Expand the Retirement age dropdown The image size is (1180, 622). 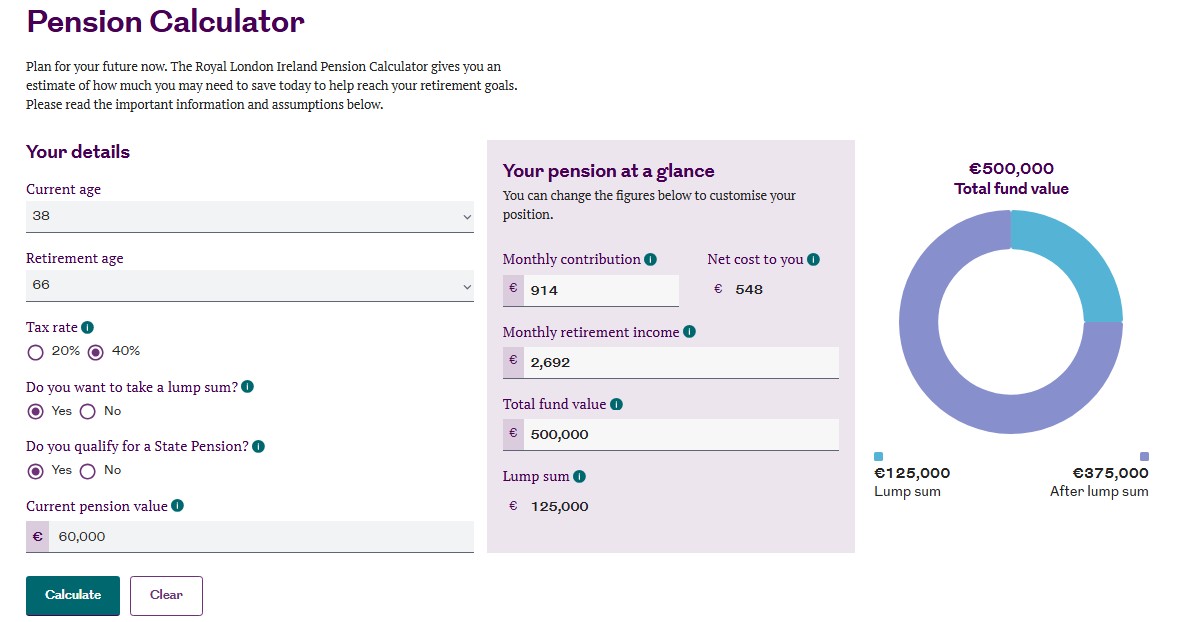[250, 286]
